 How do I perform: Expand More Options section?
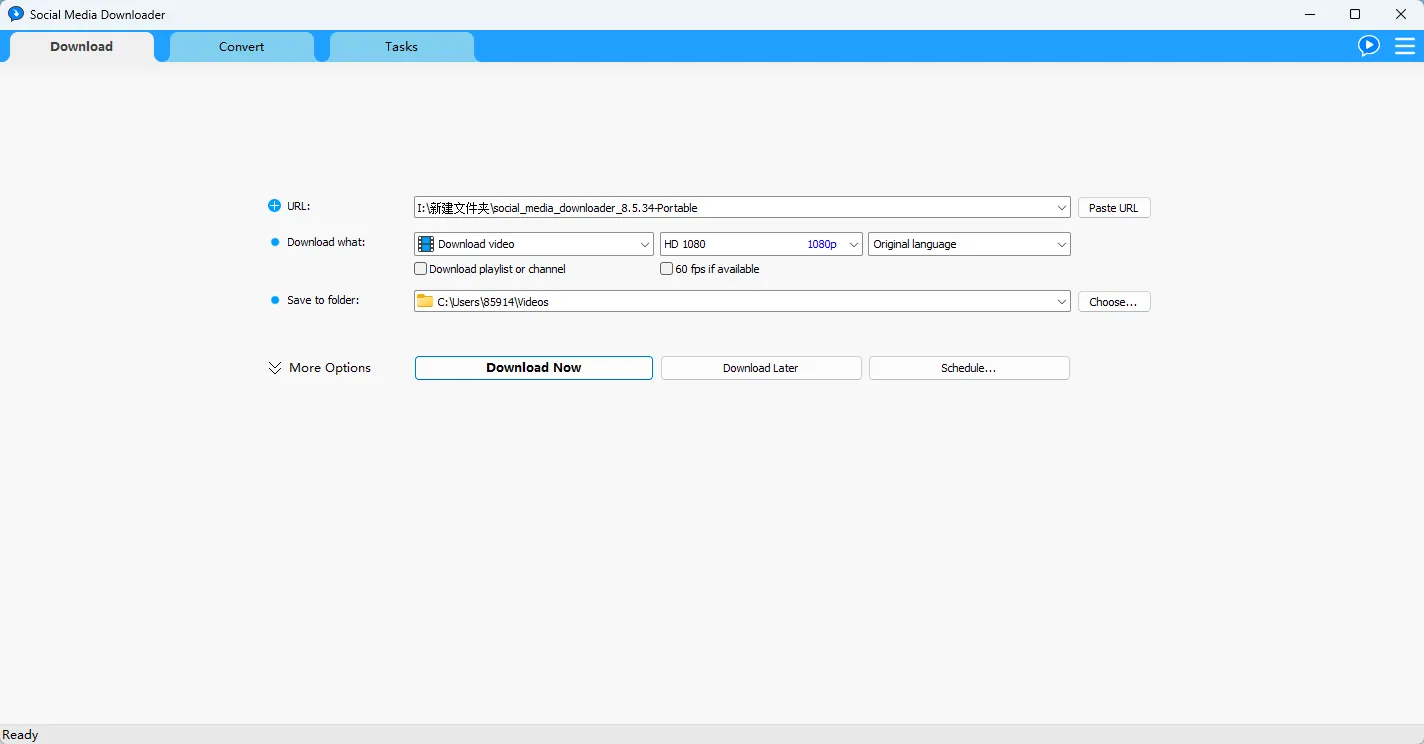point(320,368)
